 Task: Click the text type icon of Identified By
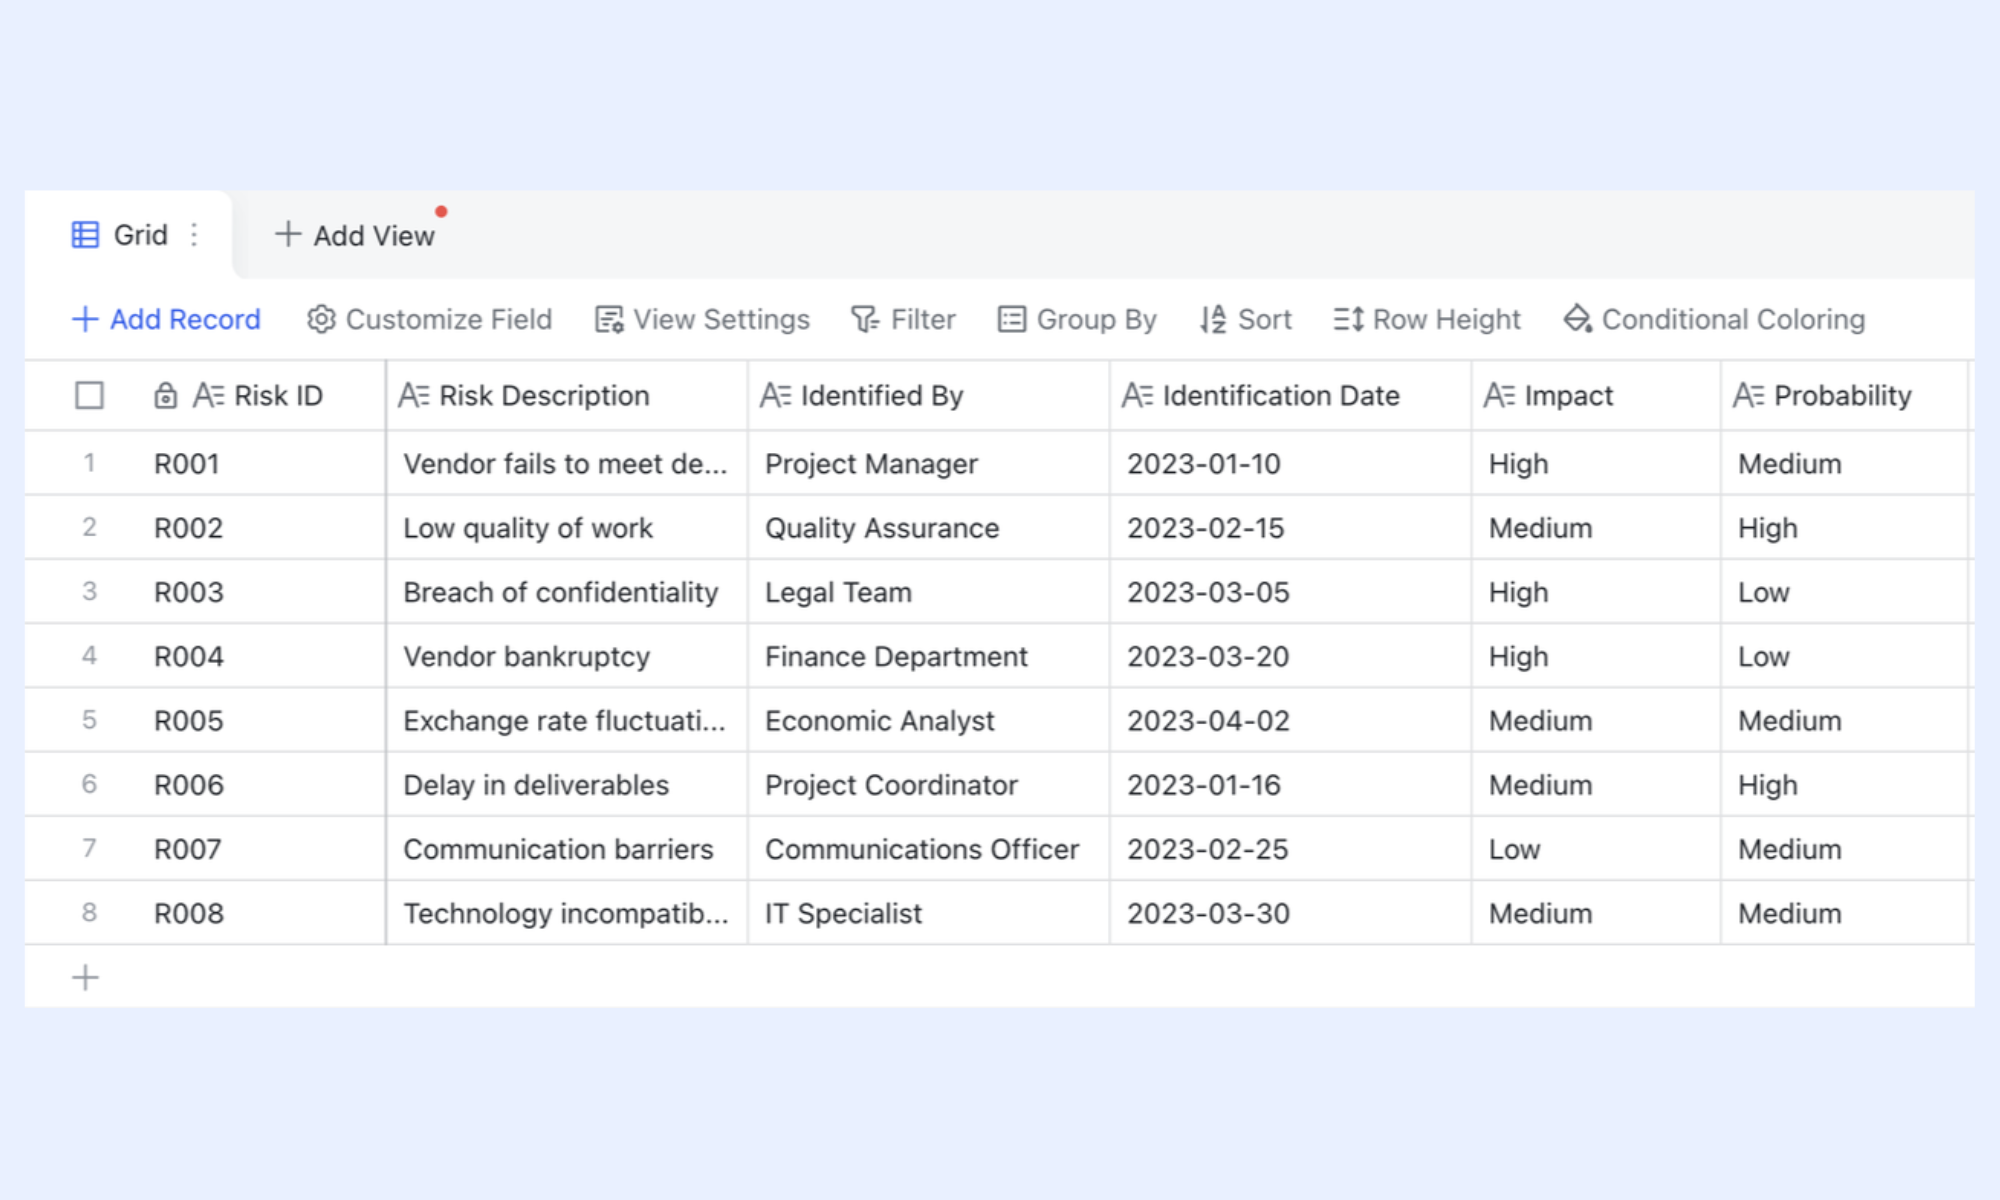point(776,396)
